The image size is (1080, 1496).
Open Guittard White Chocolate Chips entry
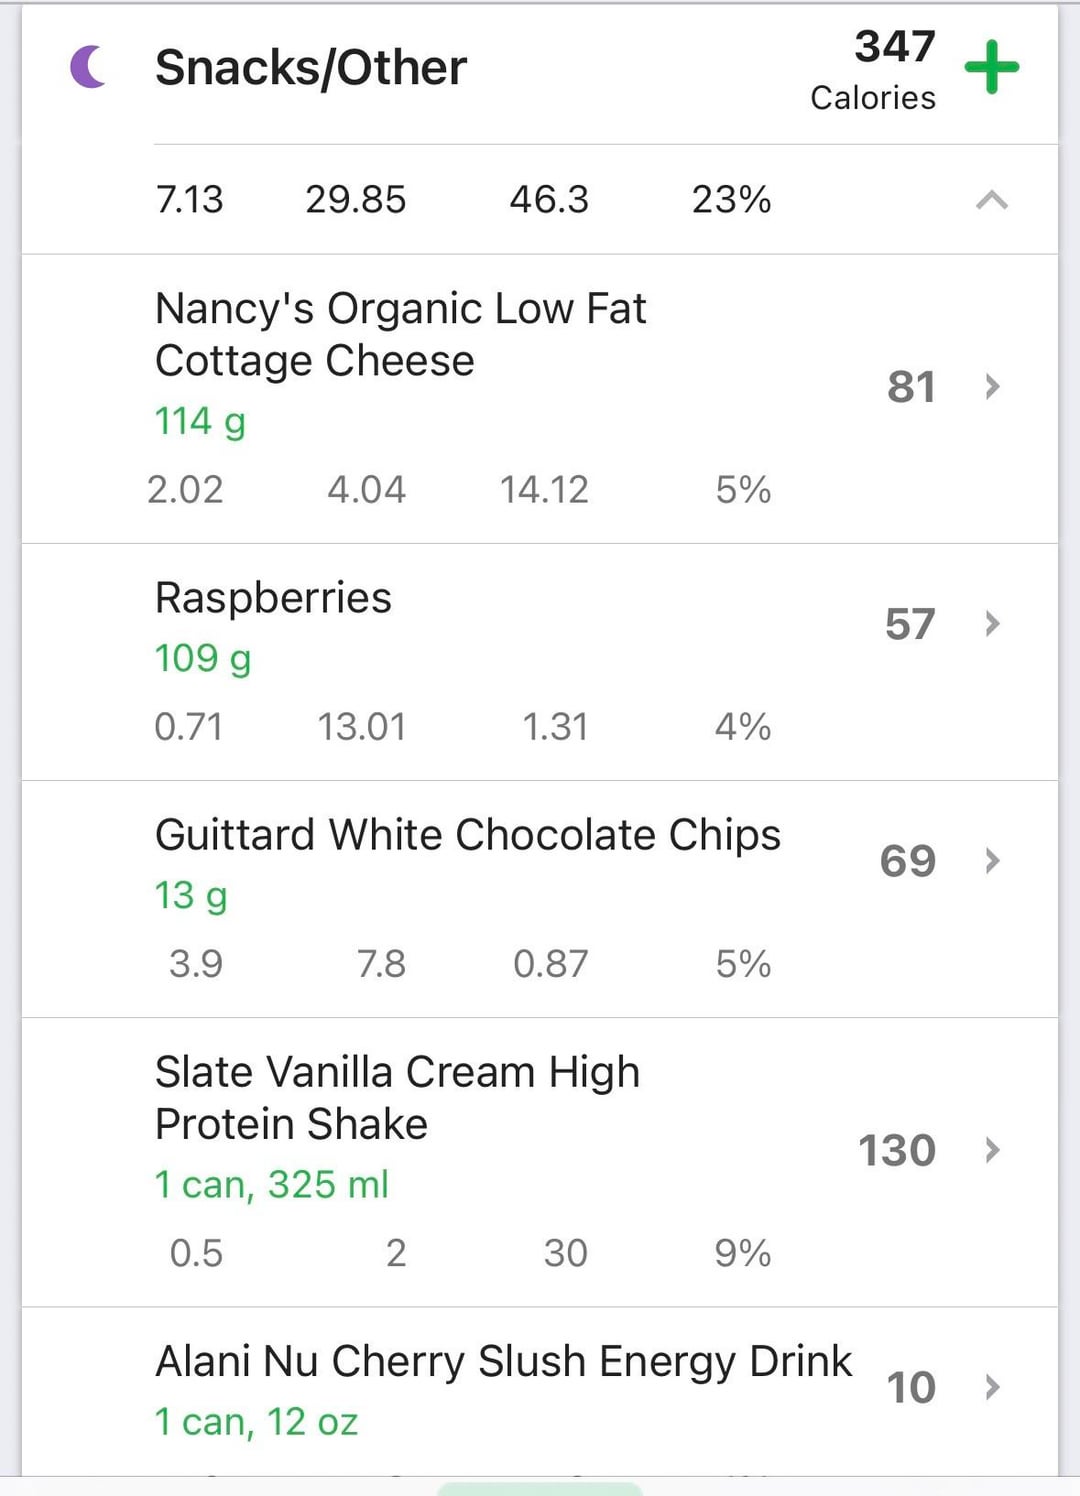pos(467,835)
